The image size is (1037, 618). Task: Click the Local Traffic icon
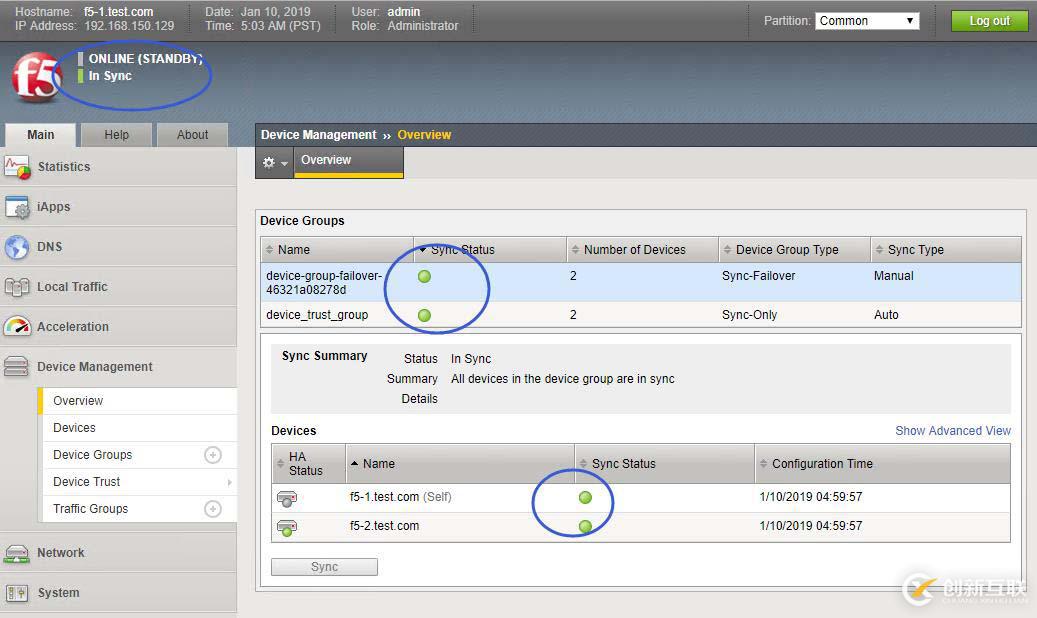point(17,287)
